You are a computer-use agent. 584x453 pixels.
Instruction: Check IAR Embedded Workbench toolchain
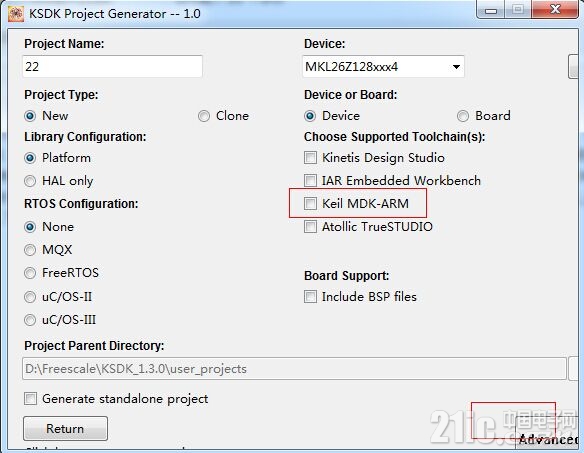(310, 181)
